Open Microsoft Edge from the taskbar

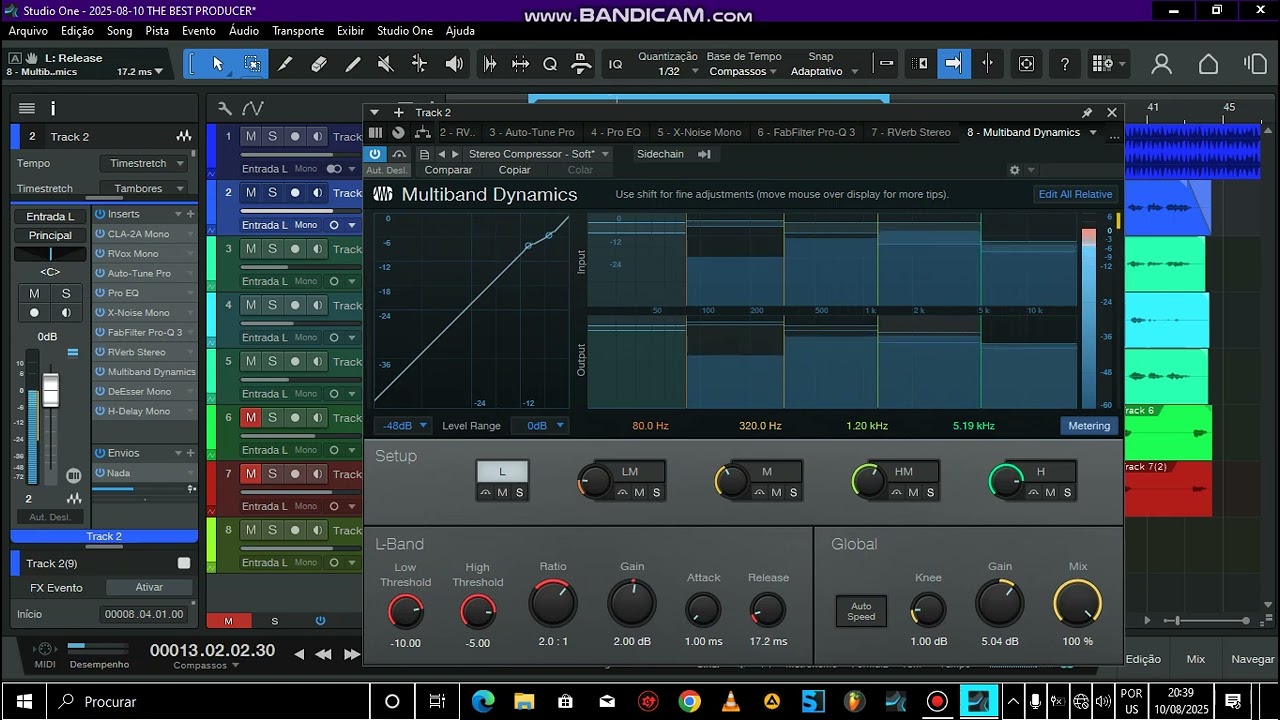[x=483, y=701]
